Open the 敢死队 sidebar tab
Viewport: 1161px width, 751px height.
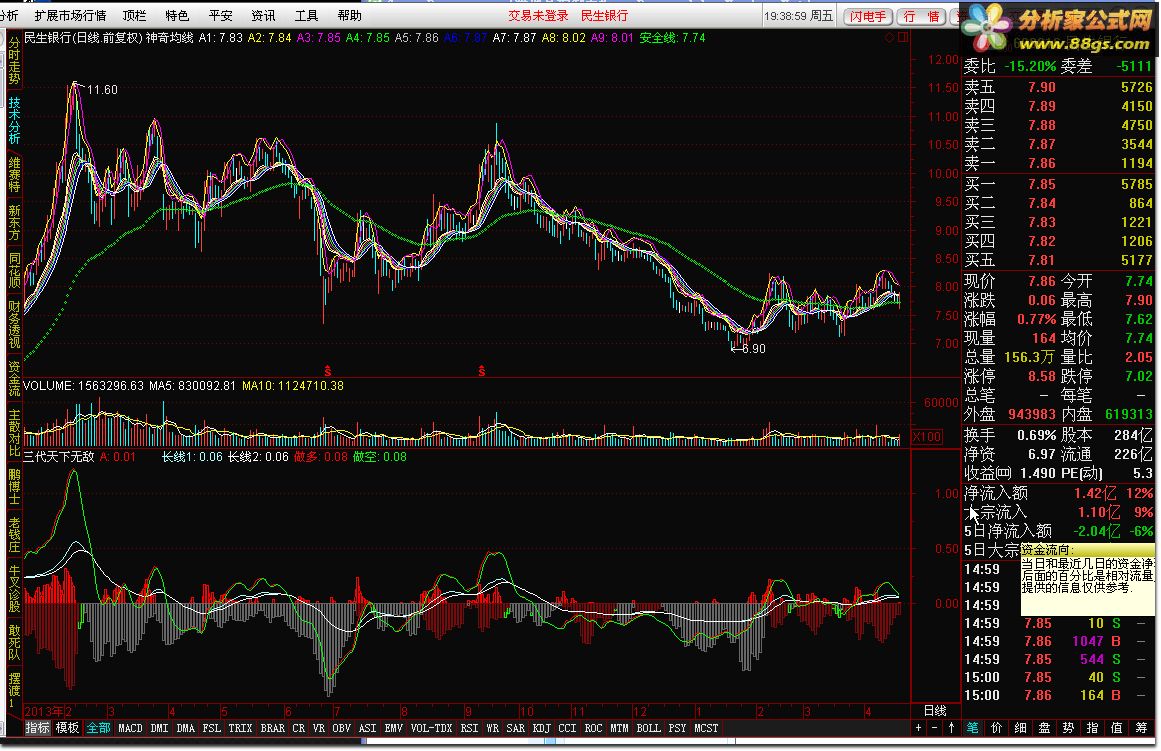click(x=14, y=641)
